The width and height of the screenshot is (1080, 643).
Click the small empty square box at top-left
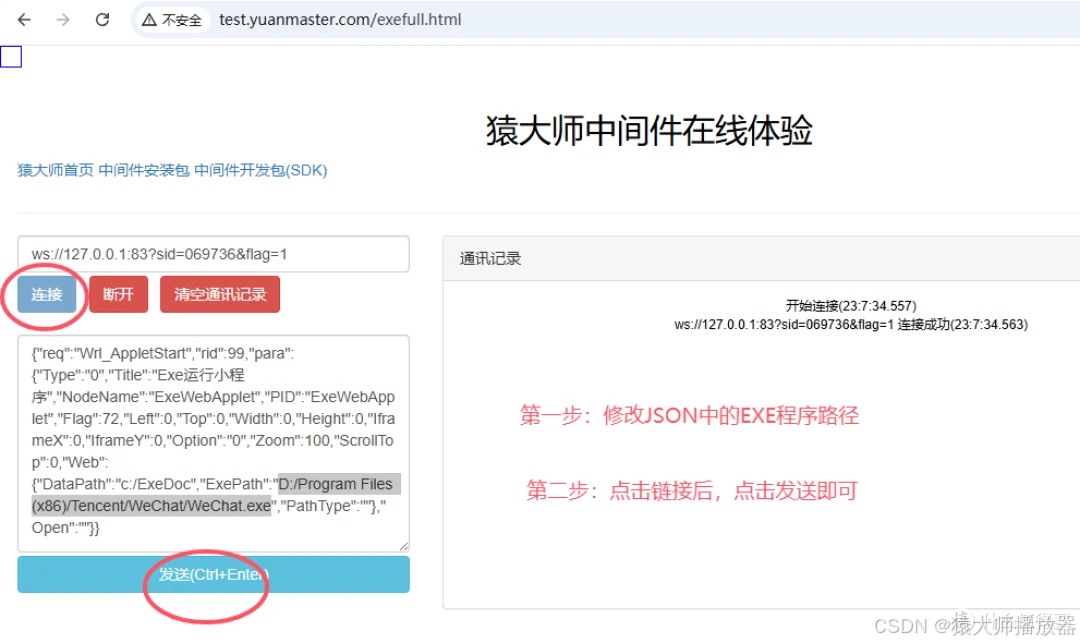[x=11, y=56]
